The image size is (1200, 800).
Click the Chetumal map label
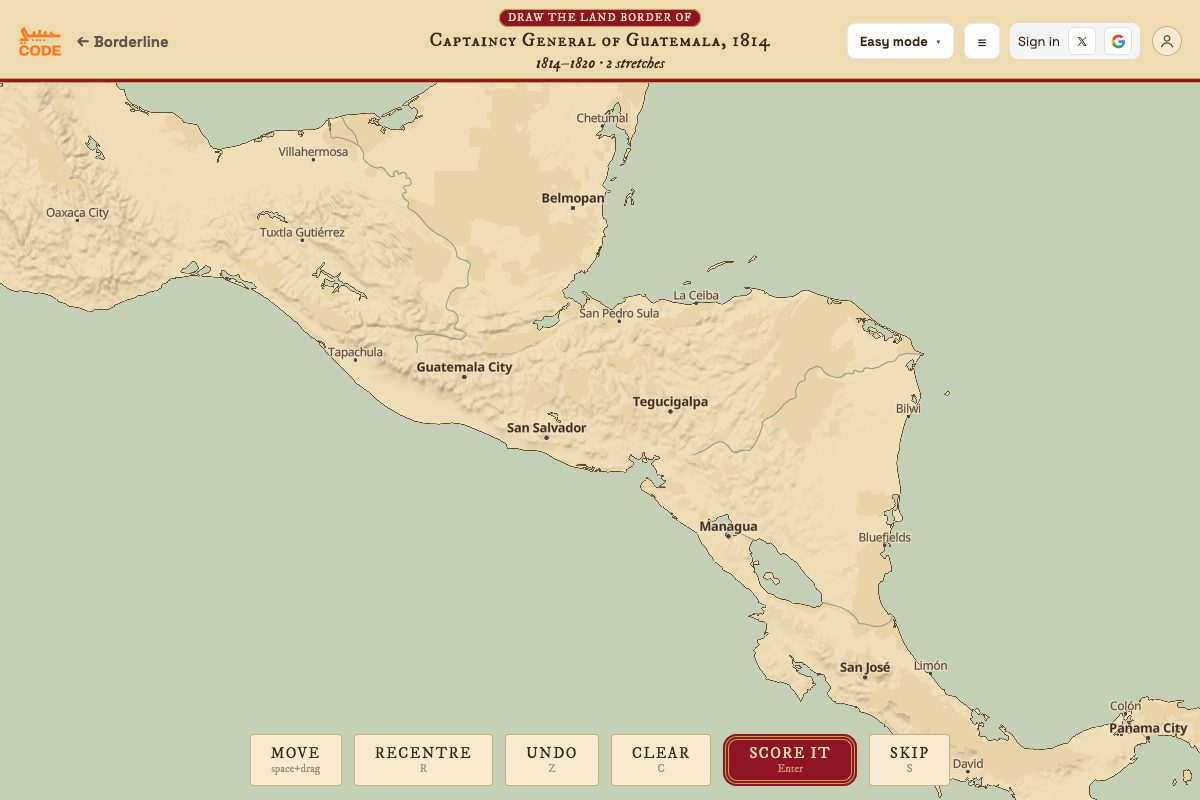point(602,118)
